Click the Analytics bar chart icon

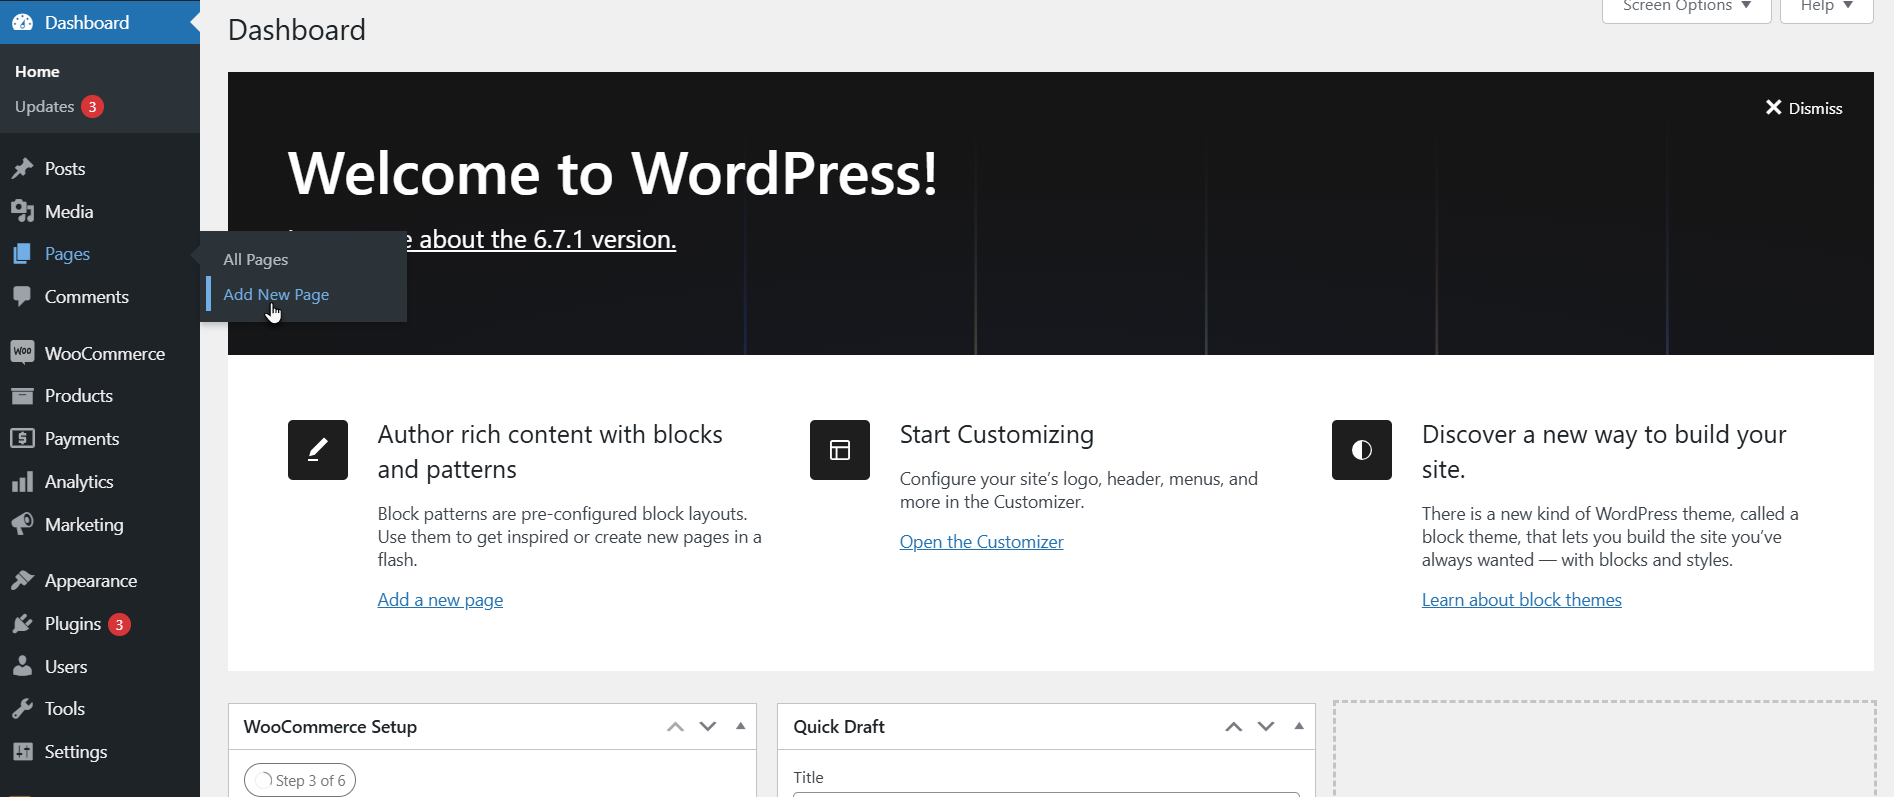pyautogui.click(x=22, y=482)
